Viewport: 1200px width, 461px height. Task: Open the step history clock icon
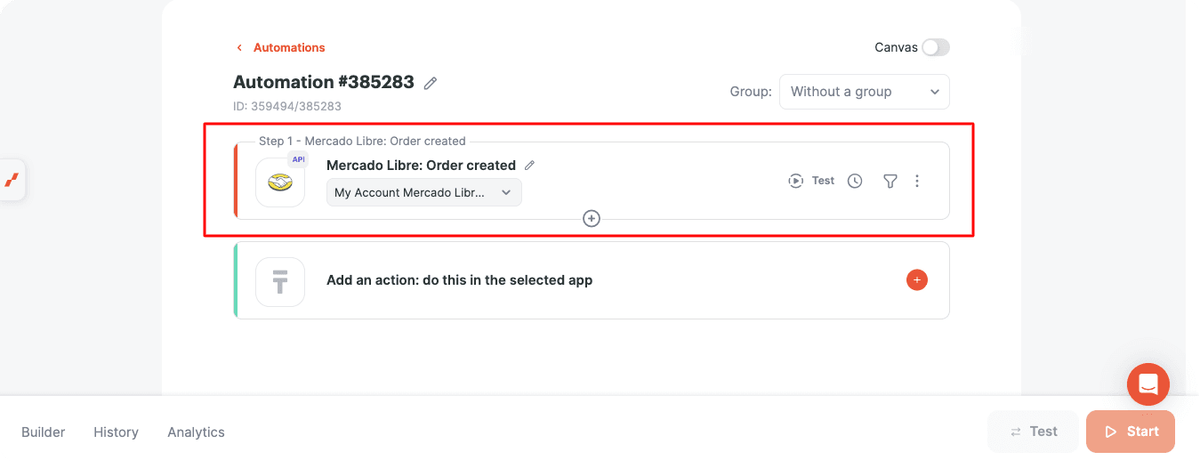855,181
